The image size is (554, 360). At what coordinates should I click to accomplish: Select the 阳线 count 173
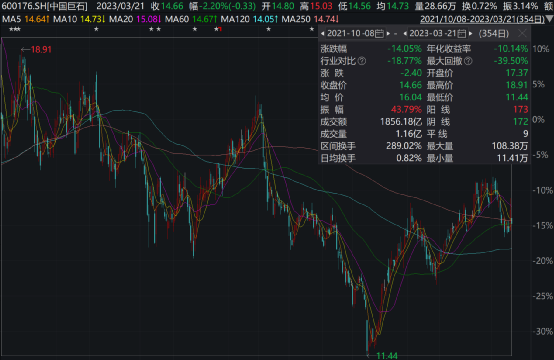tap(521, 110)
